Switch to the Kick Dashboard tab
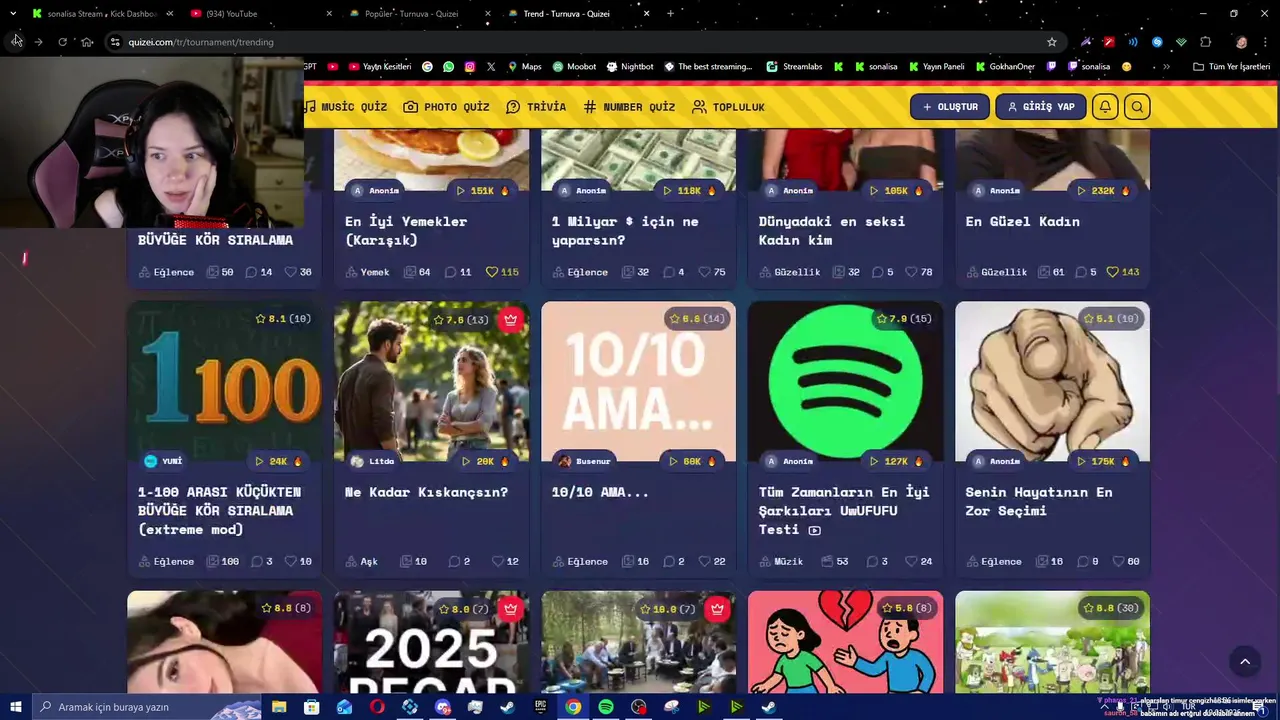The image size is (1280, 720). [100, 14]
